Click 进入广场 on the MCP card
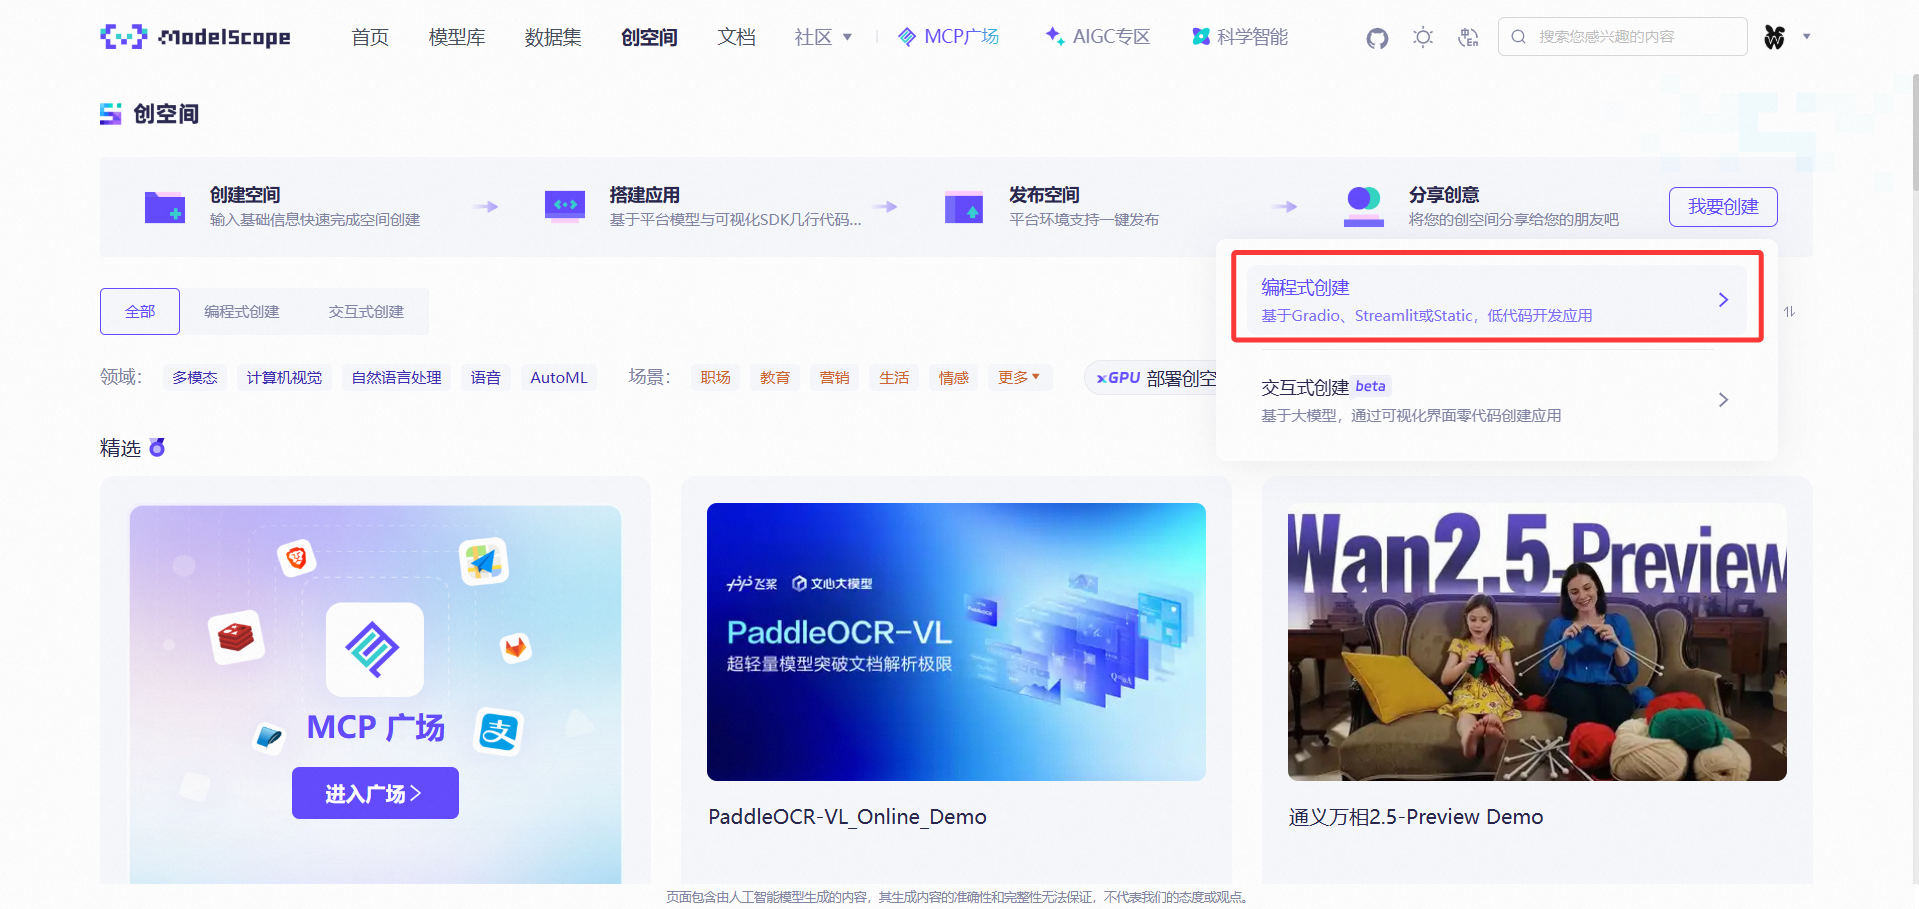1919x909 pixels. pos(375,792)
